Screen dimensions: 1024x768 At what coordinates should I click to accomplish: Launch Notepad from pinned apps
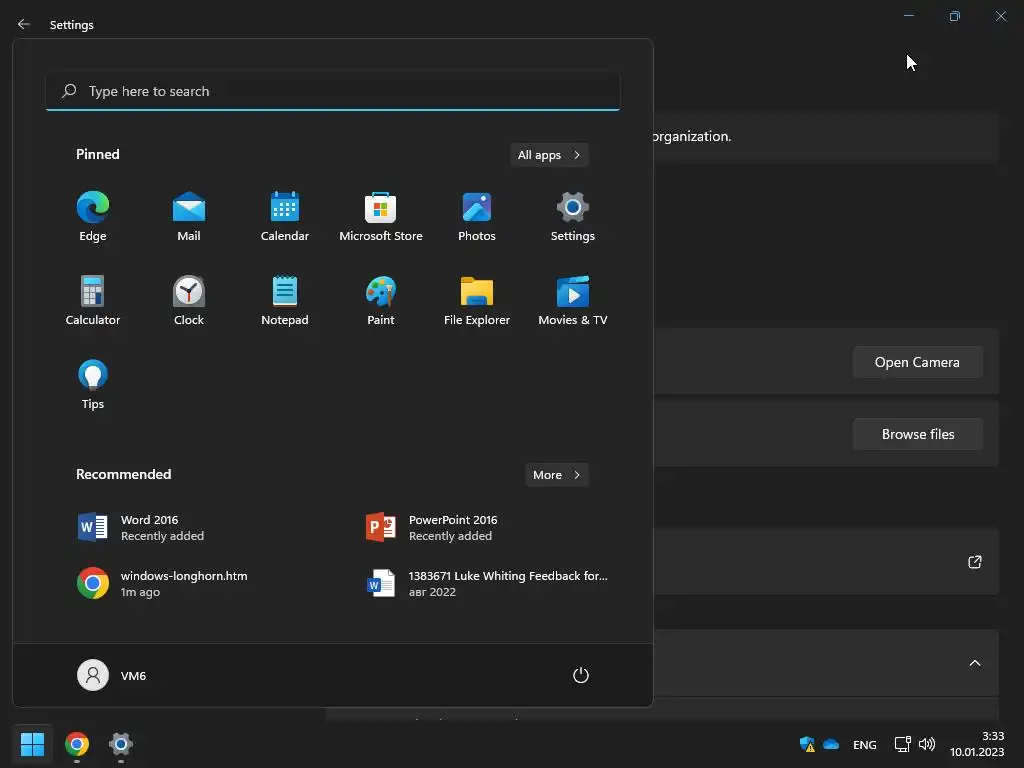pos(285,300)
